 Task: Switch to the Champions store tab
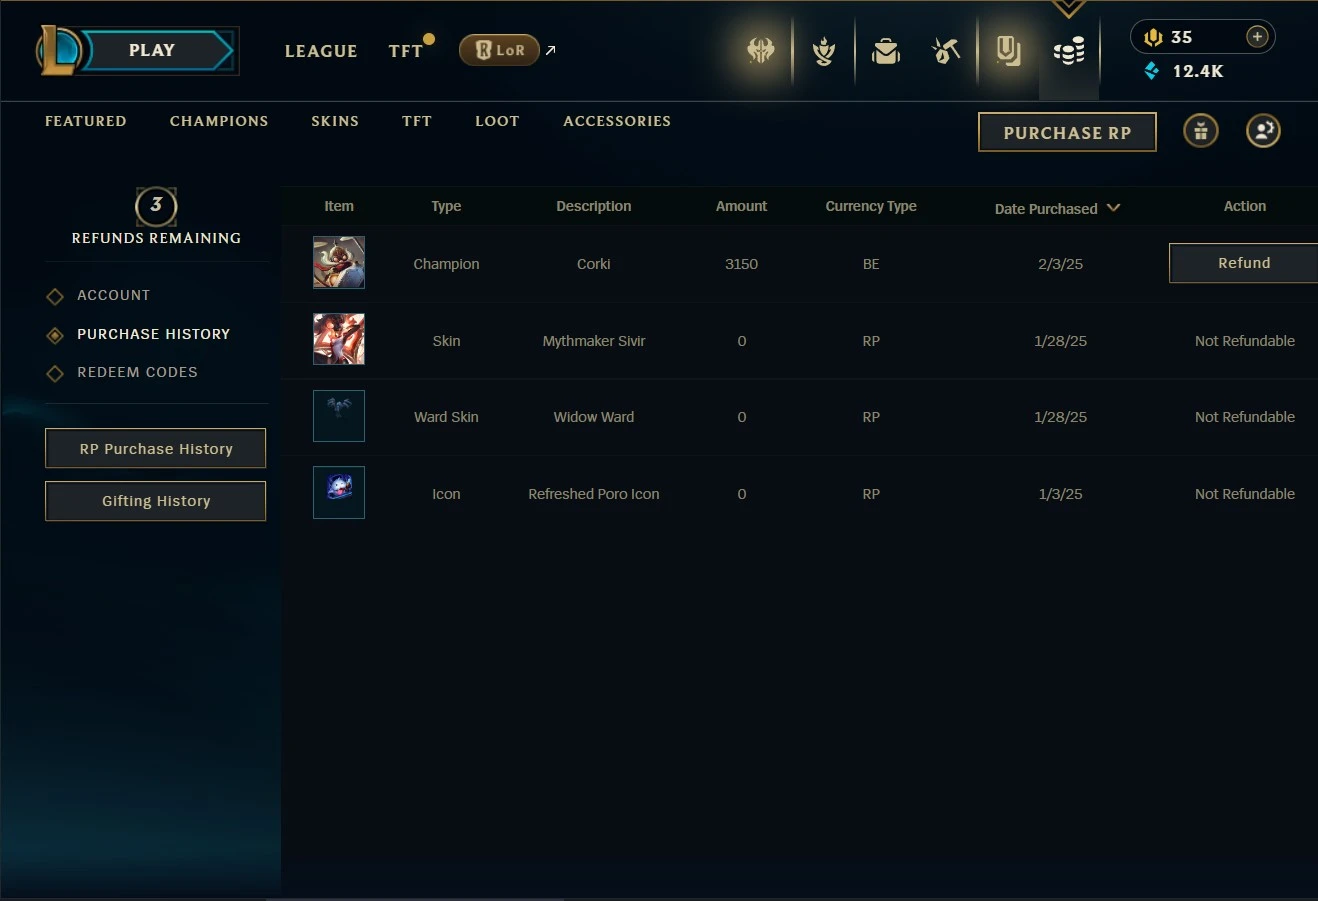pos(219,121)
